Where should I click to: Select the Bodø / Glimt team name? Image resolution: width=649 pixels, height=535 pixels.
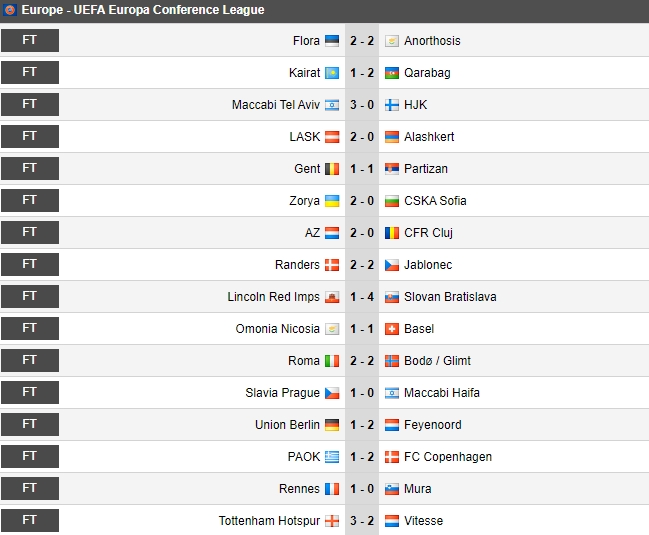437,361
